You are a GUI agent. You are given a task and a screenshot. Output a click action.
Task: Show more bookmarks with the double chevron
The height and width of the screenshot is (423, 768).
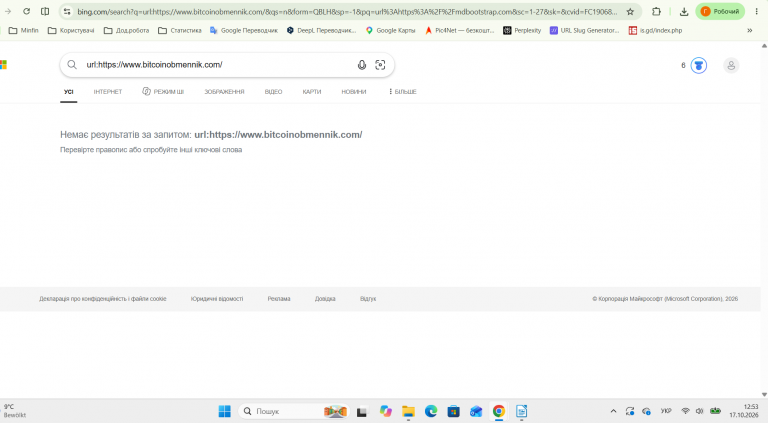point(749,30)
